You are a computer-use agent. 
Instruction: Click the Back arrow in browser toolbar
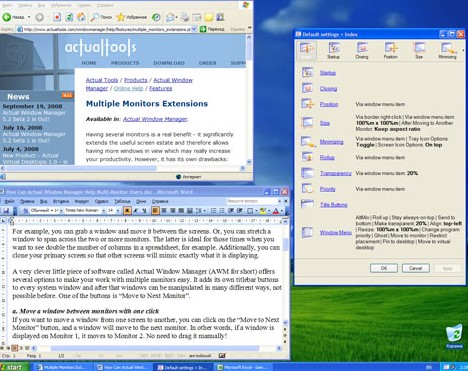(7, 17)
